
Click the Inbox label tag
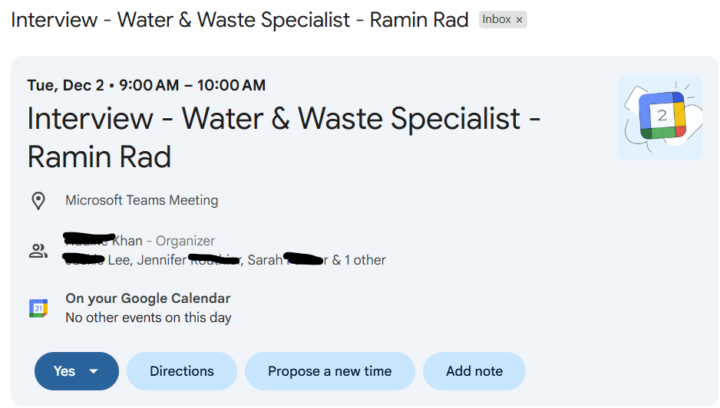pos(497,20)
